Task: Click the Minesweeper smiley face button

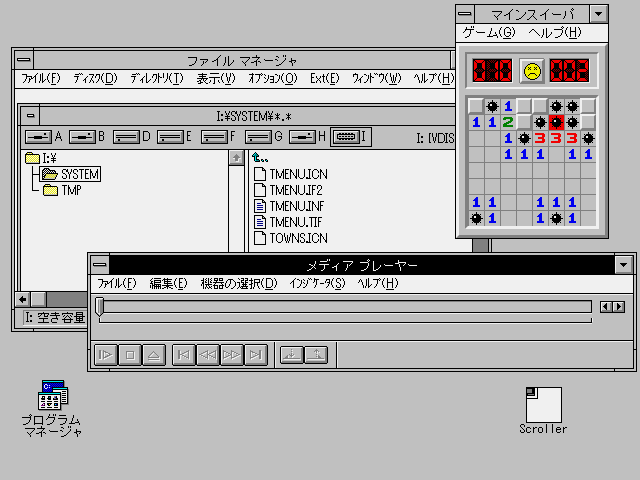Action: (532, 71)
